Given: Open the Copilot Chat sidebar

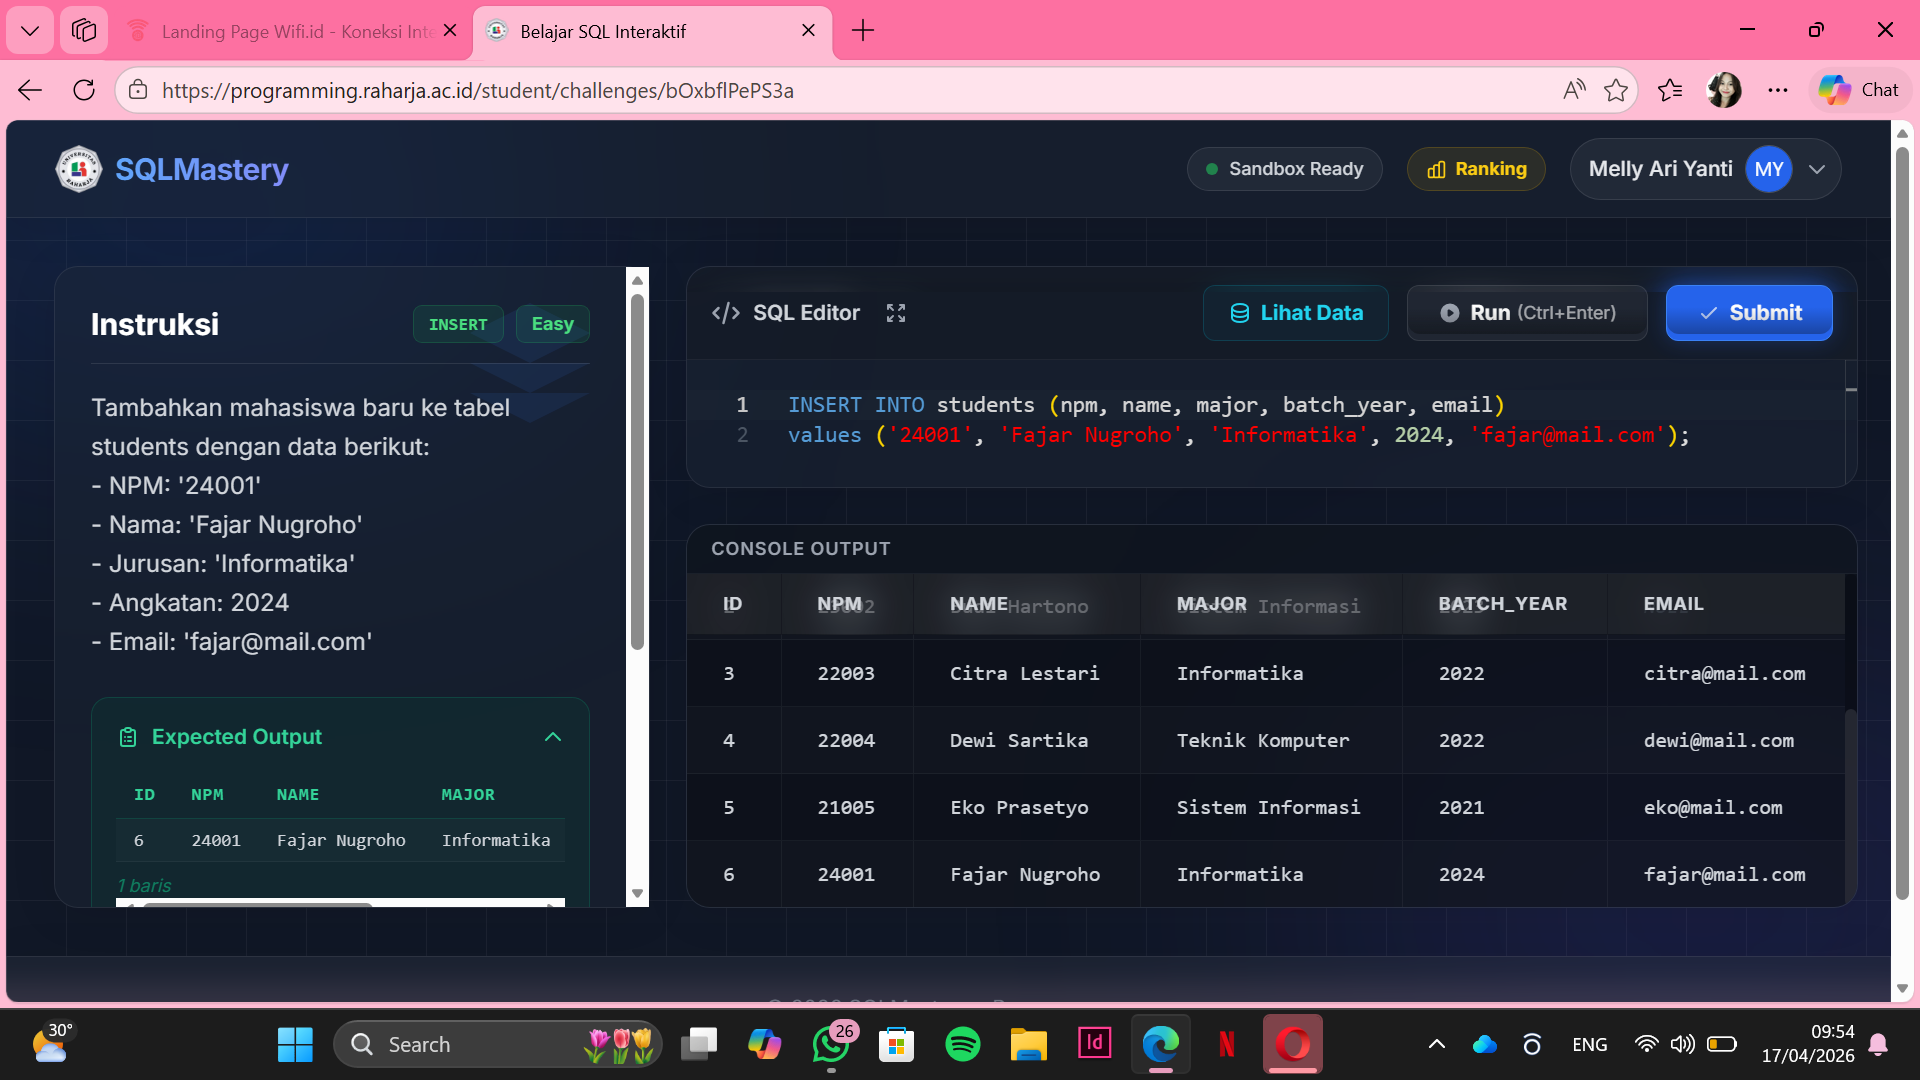Looking at the screenshot, I should pos(1859,90).
